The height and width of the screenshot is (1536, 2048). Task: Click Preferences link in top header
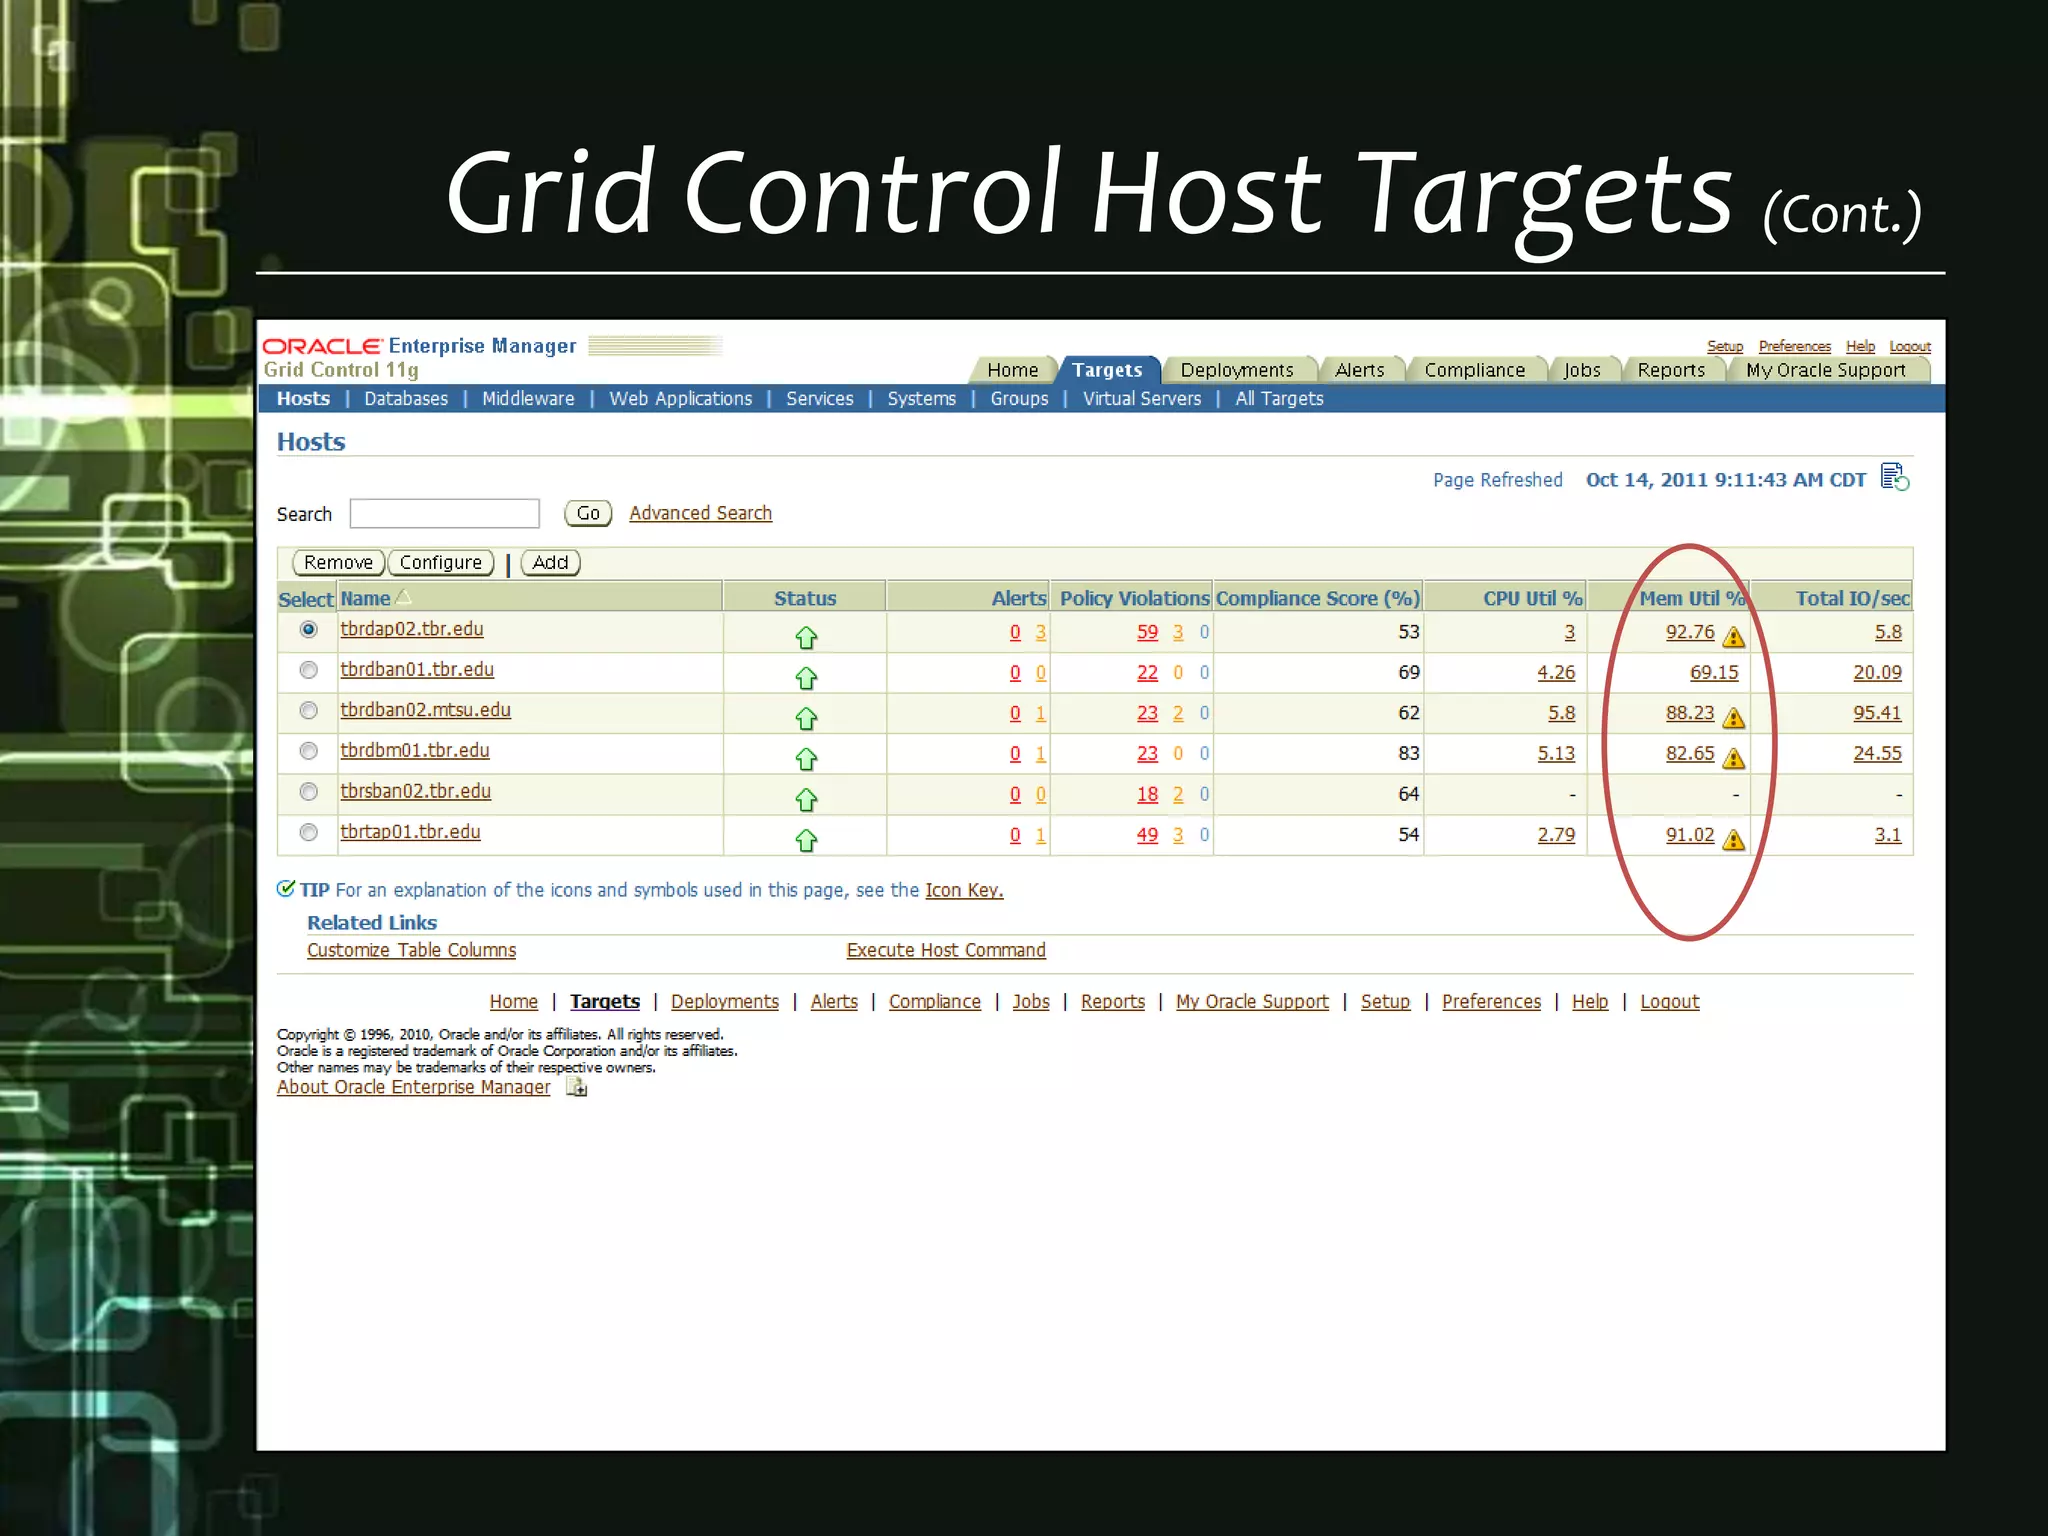point(1794,346)
